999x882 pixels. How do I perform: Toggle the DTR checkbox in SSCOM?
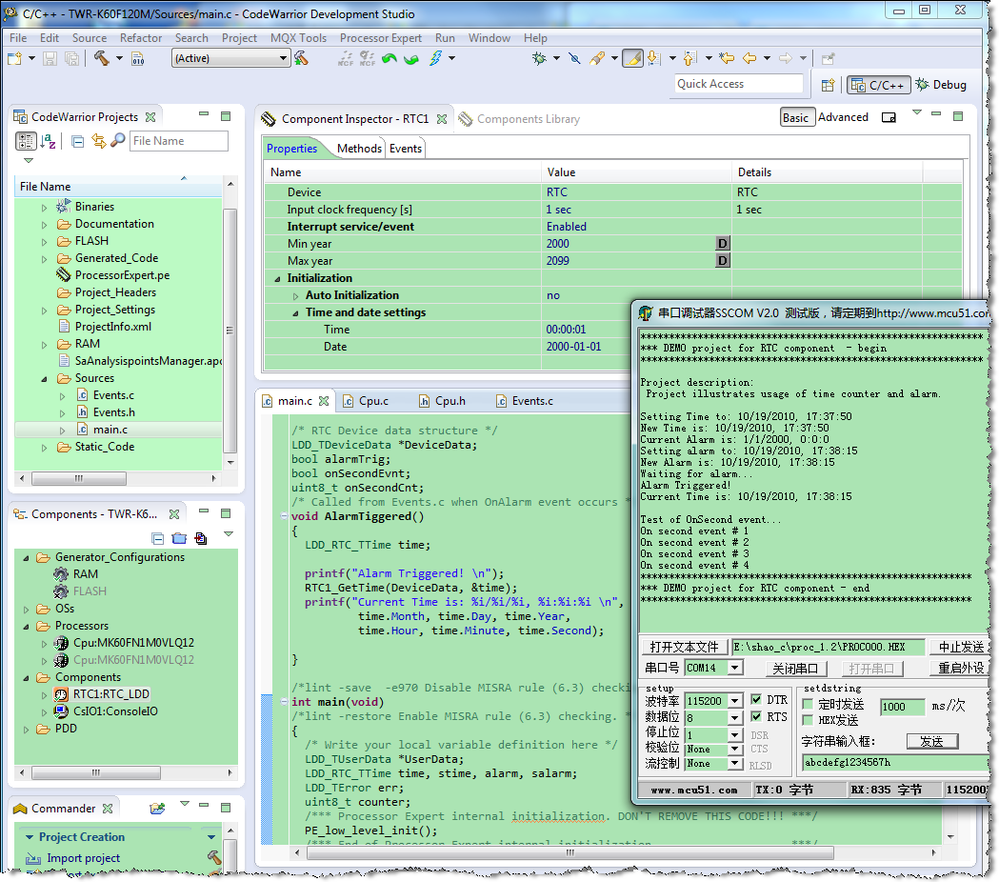click(756, 700)
